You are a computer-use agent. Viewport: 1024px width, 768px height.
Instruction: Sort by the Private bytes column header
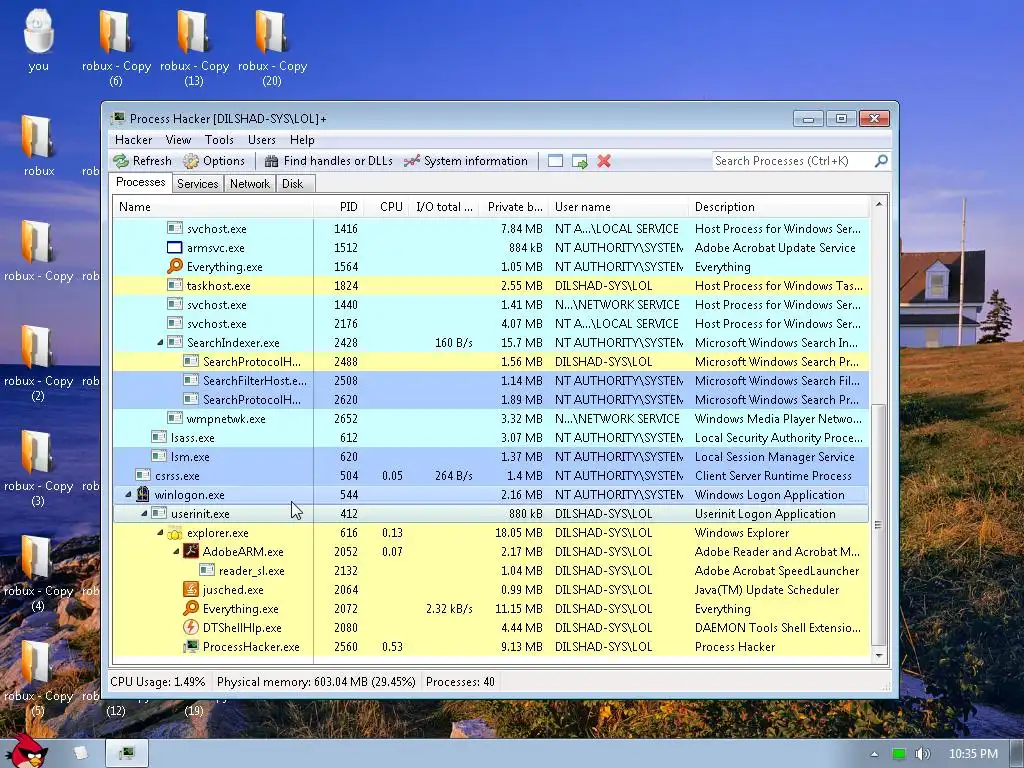click(514, 207)
